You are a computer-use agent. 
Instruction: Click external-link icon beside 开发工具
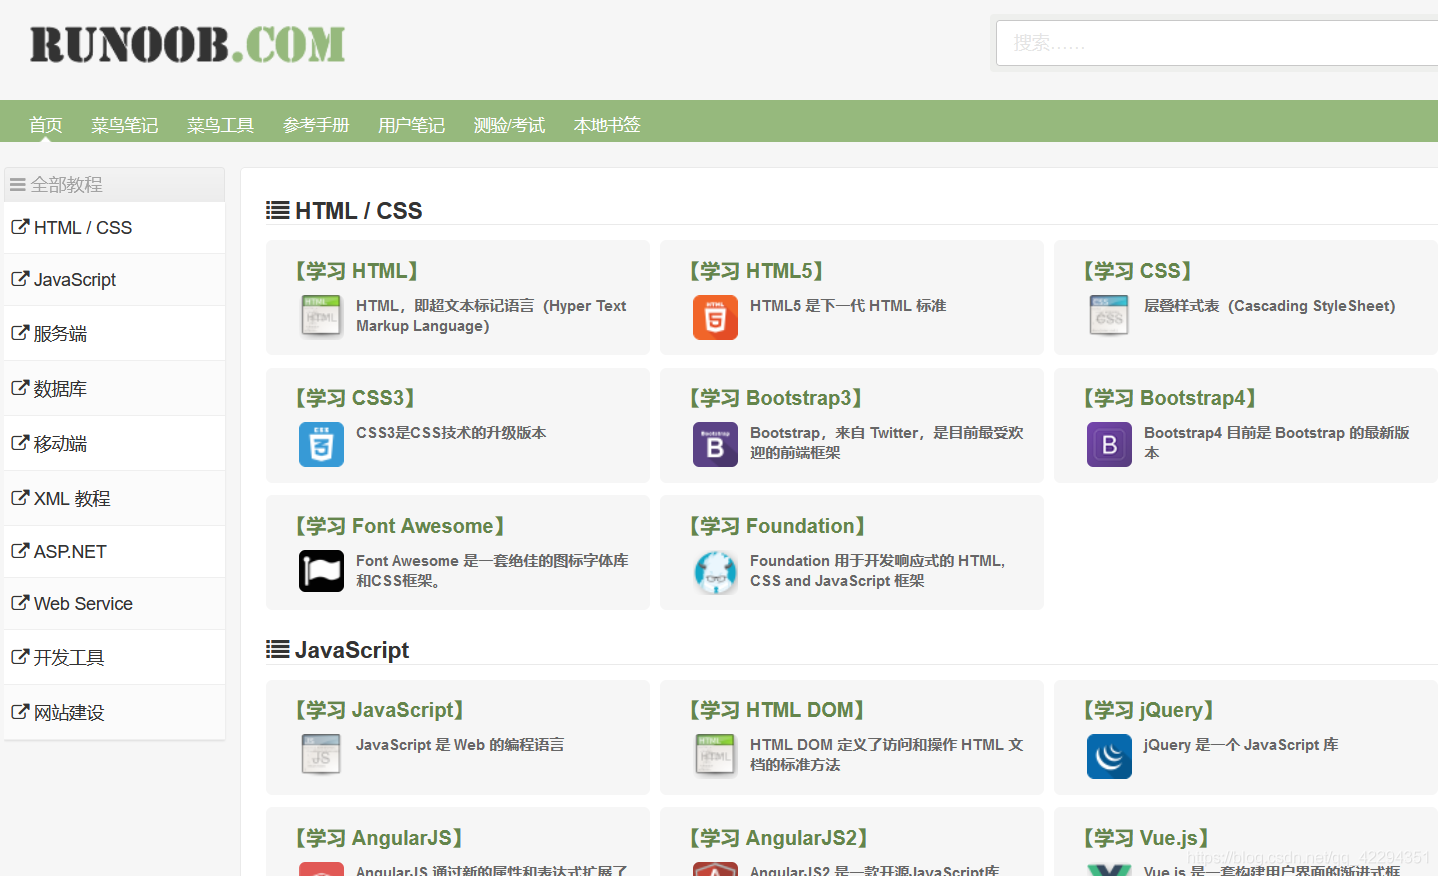pos(20,657)
